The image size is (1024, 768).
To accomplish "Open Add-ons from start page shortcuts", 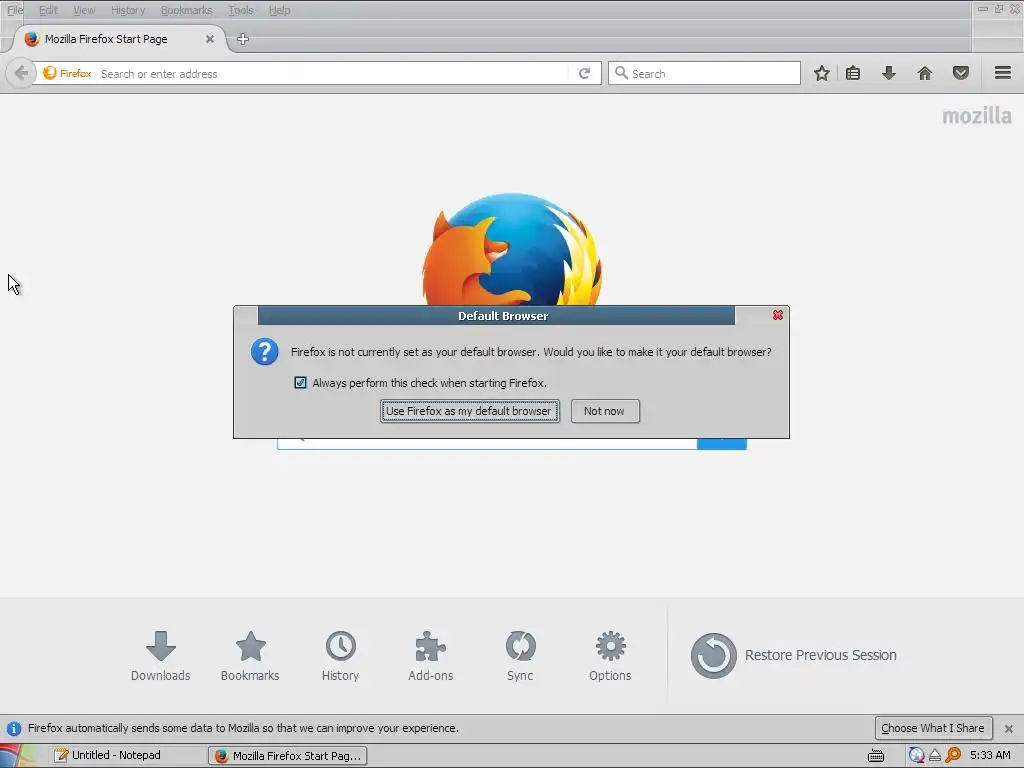I will click(x=430, y=656).
